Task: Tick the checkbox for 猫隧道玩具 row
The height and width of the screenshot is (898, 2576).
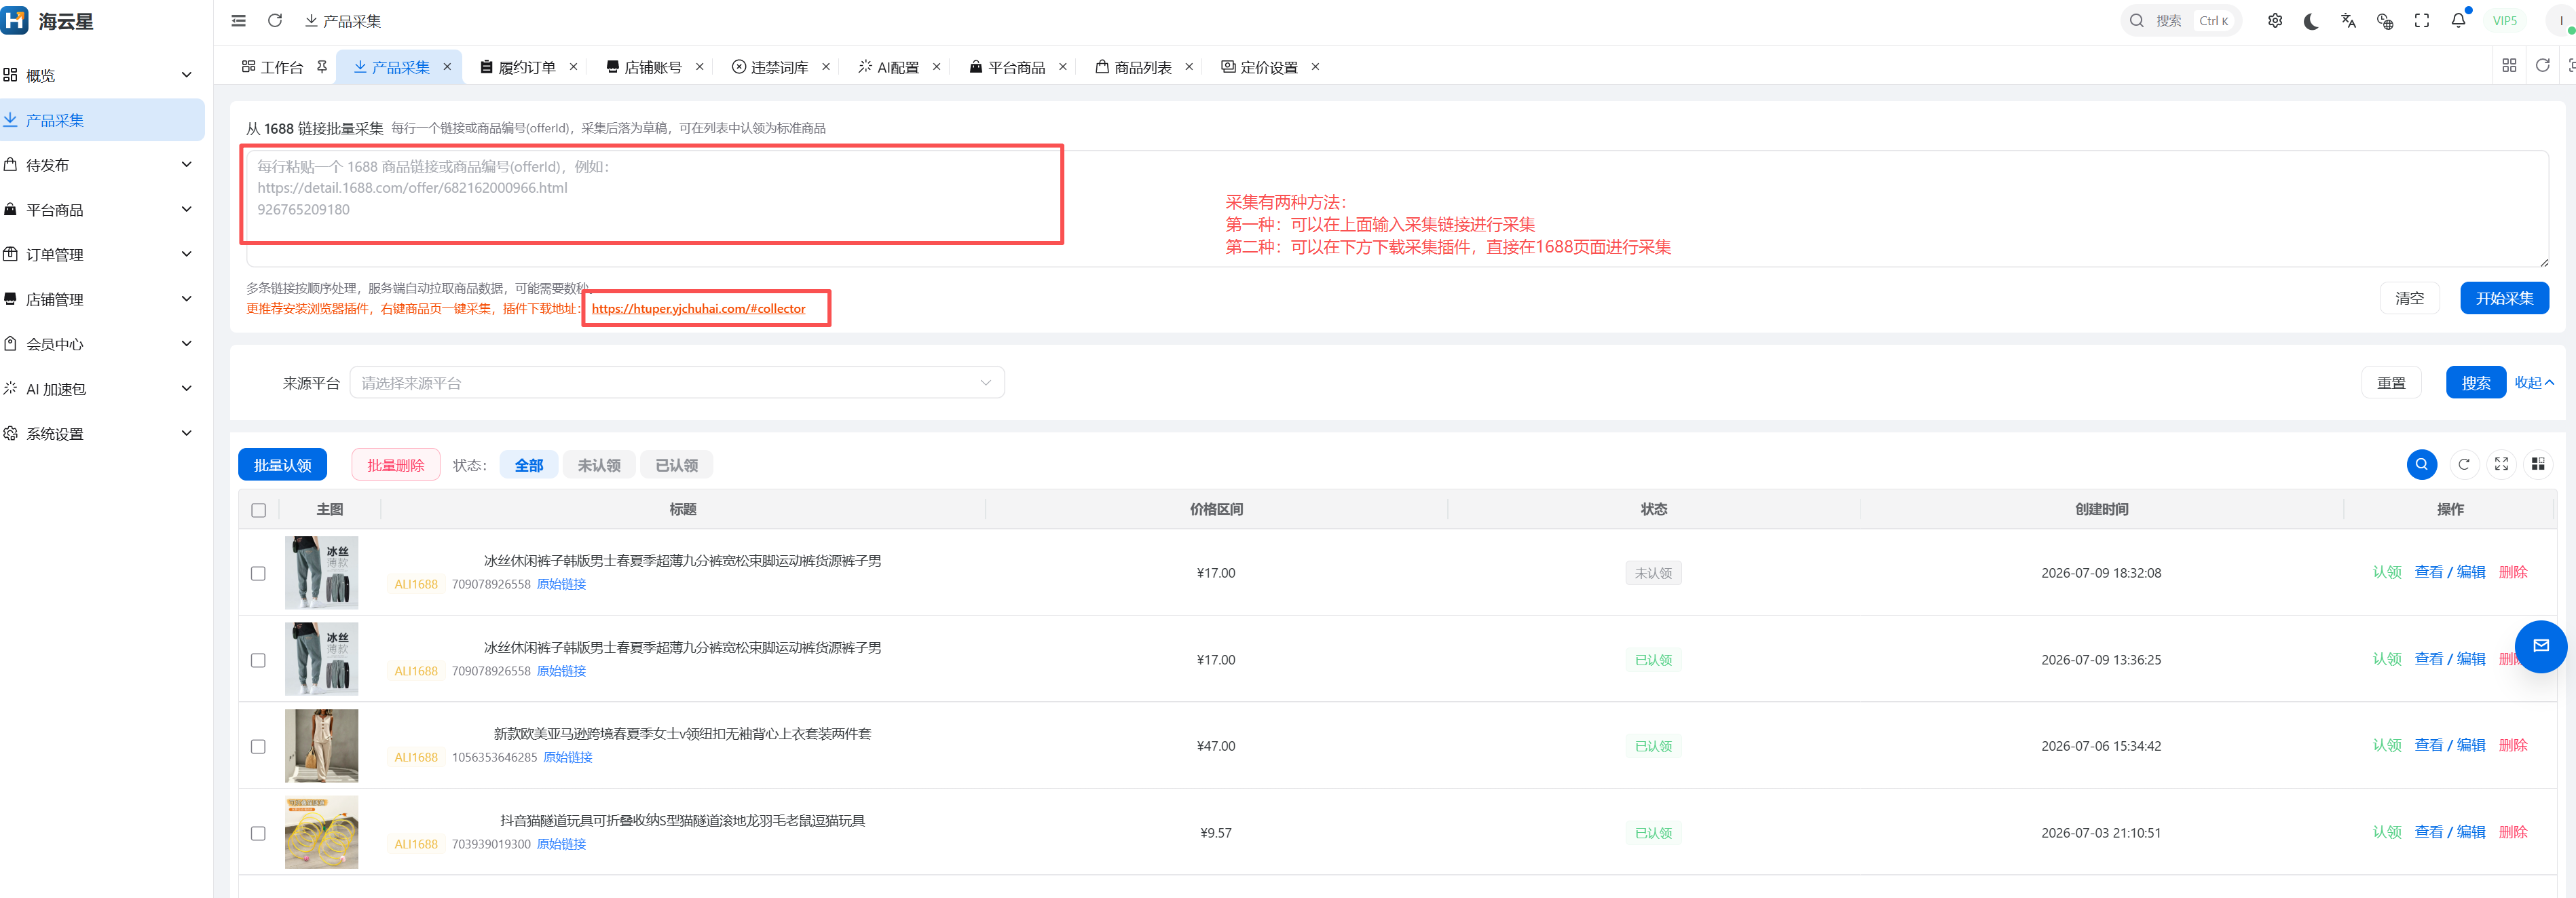Action: coord(259,833)
